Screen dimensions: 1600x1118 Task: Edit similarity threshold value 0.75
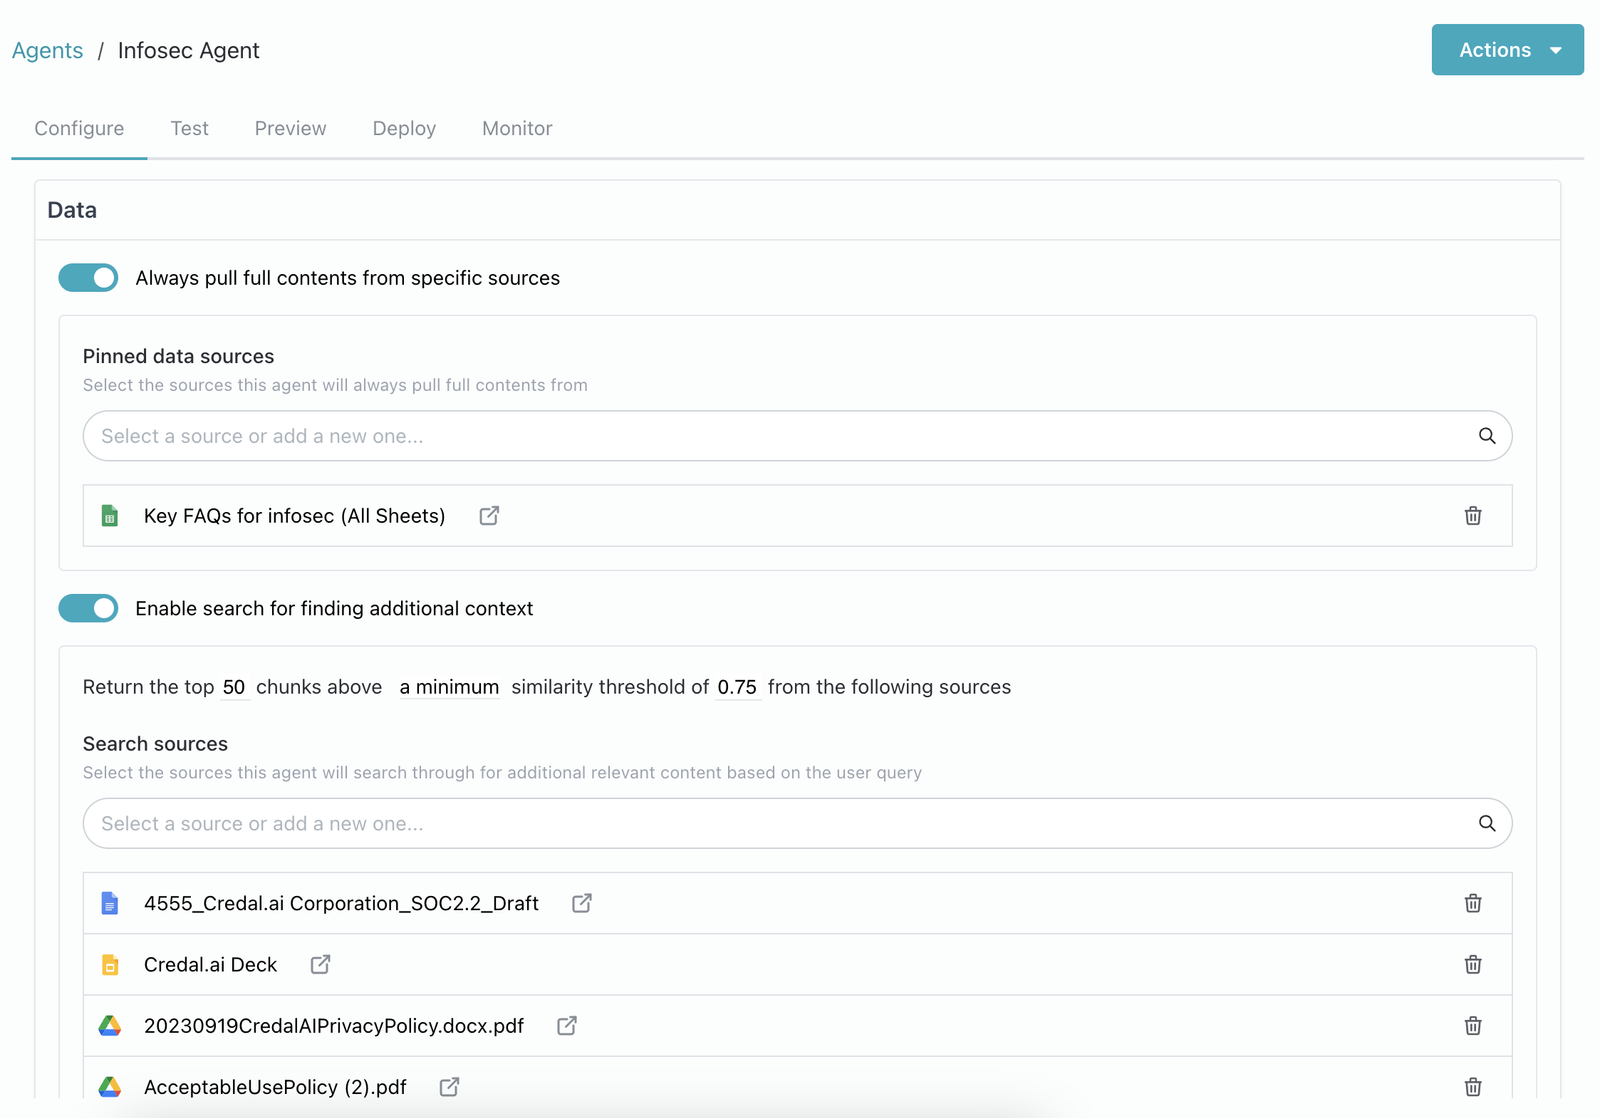click(x=737, y=687)
